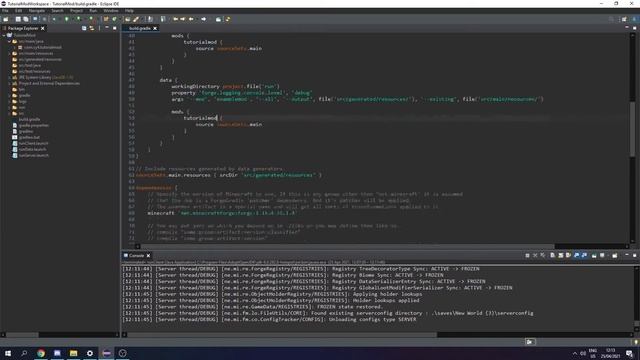Expand the src/main/resources folder
This screenshot has width=640, height=360.
point(9,53)
